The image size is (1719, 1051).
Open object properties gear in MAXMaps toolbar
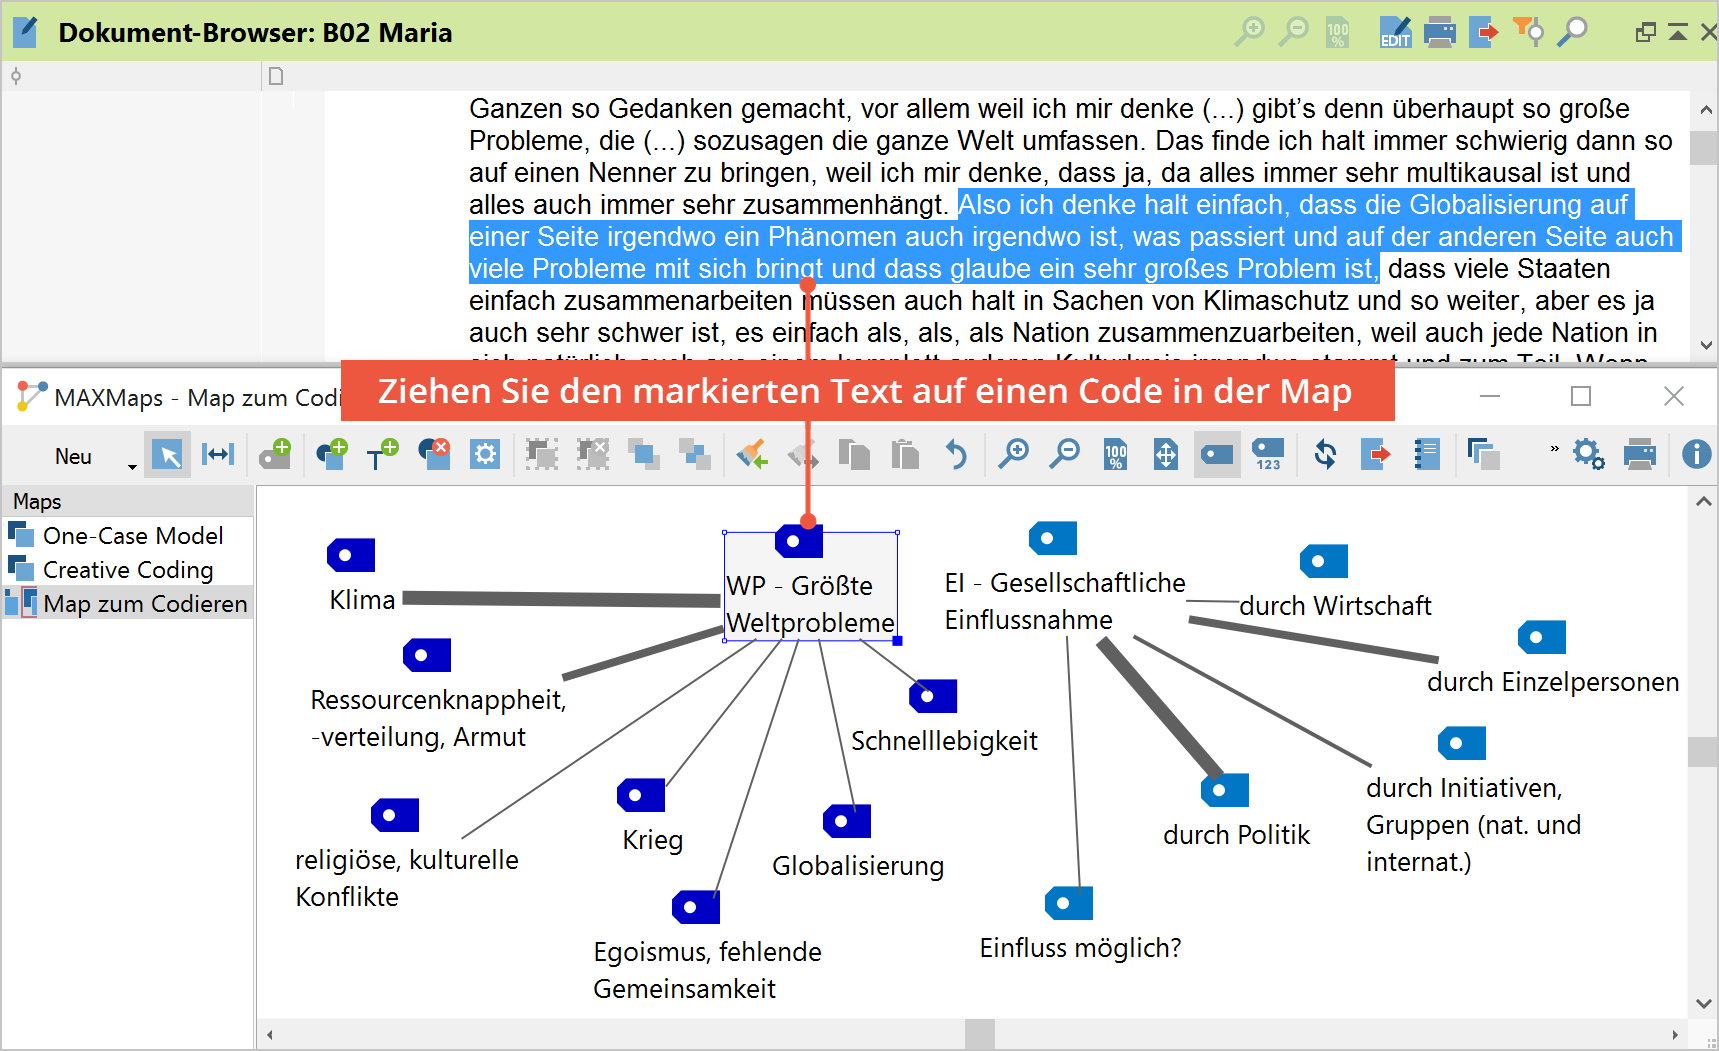485,455
